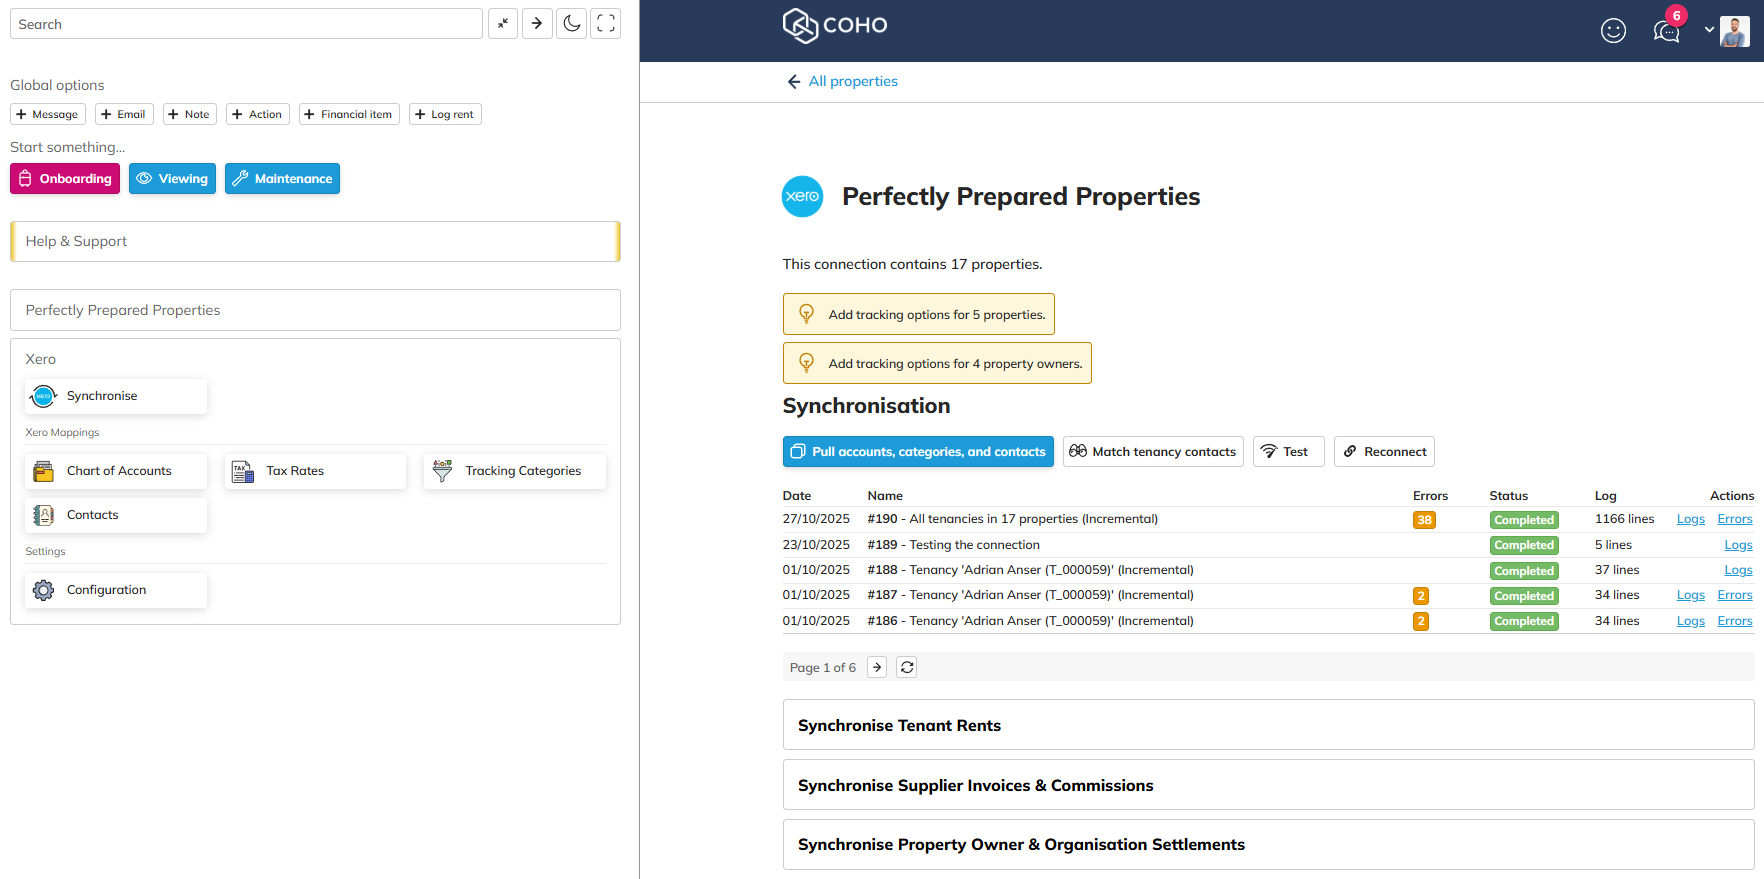The height and width of the screenshot is (879, 1764).
Task: Go back to All properties
Action: click(x=842, y=81)
